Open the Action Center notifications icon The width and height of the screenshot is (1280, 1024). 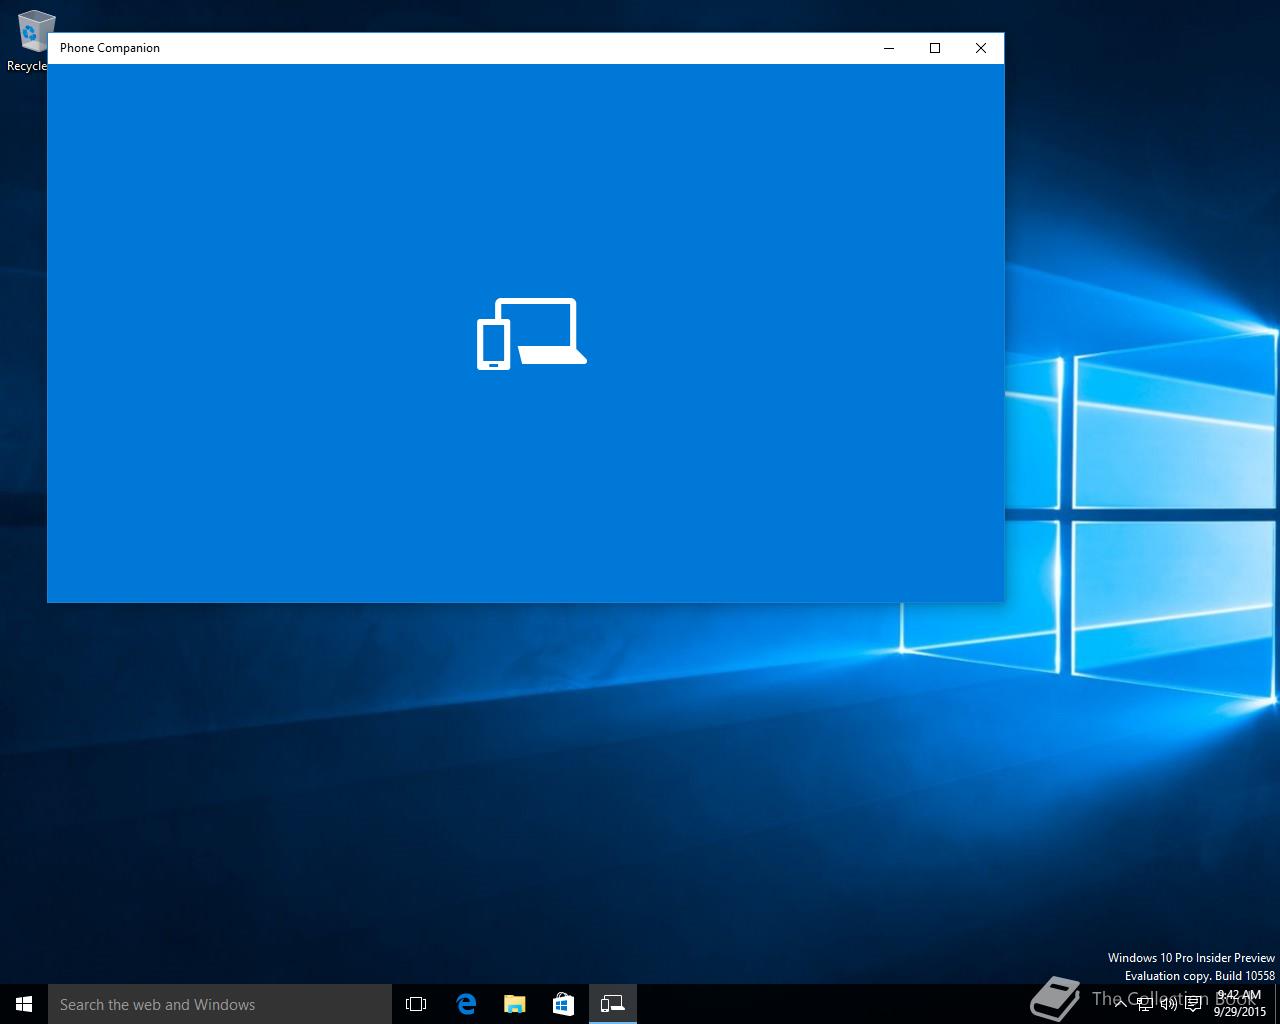tap(1193, 1004)
